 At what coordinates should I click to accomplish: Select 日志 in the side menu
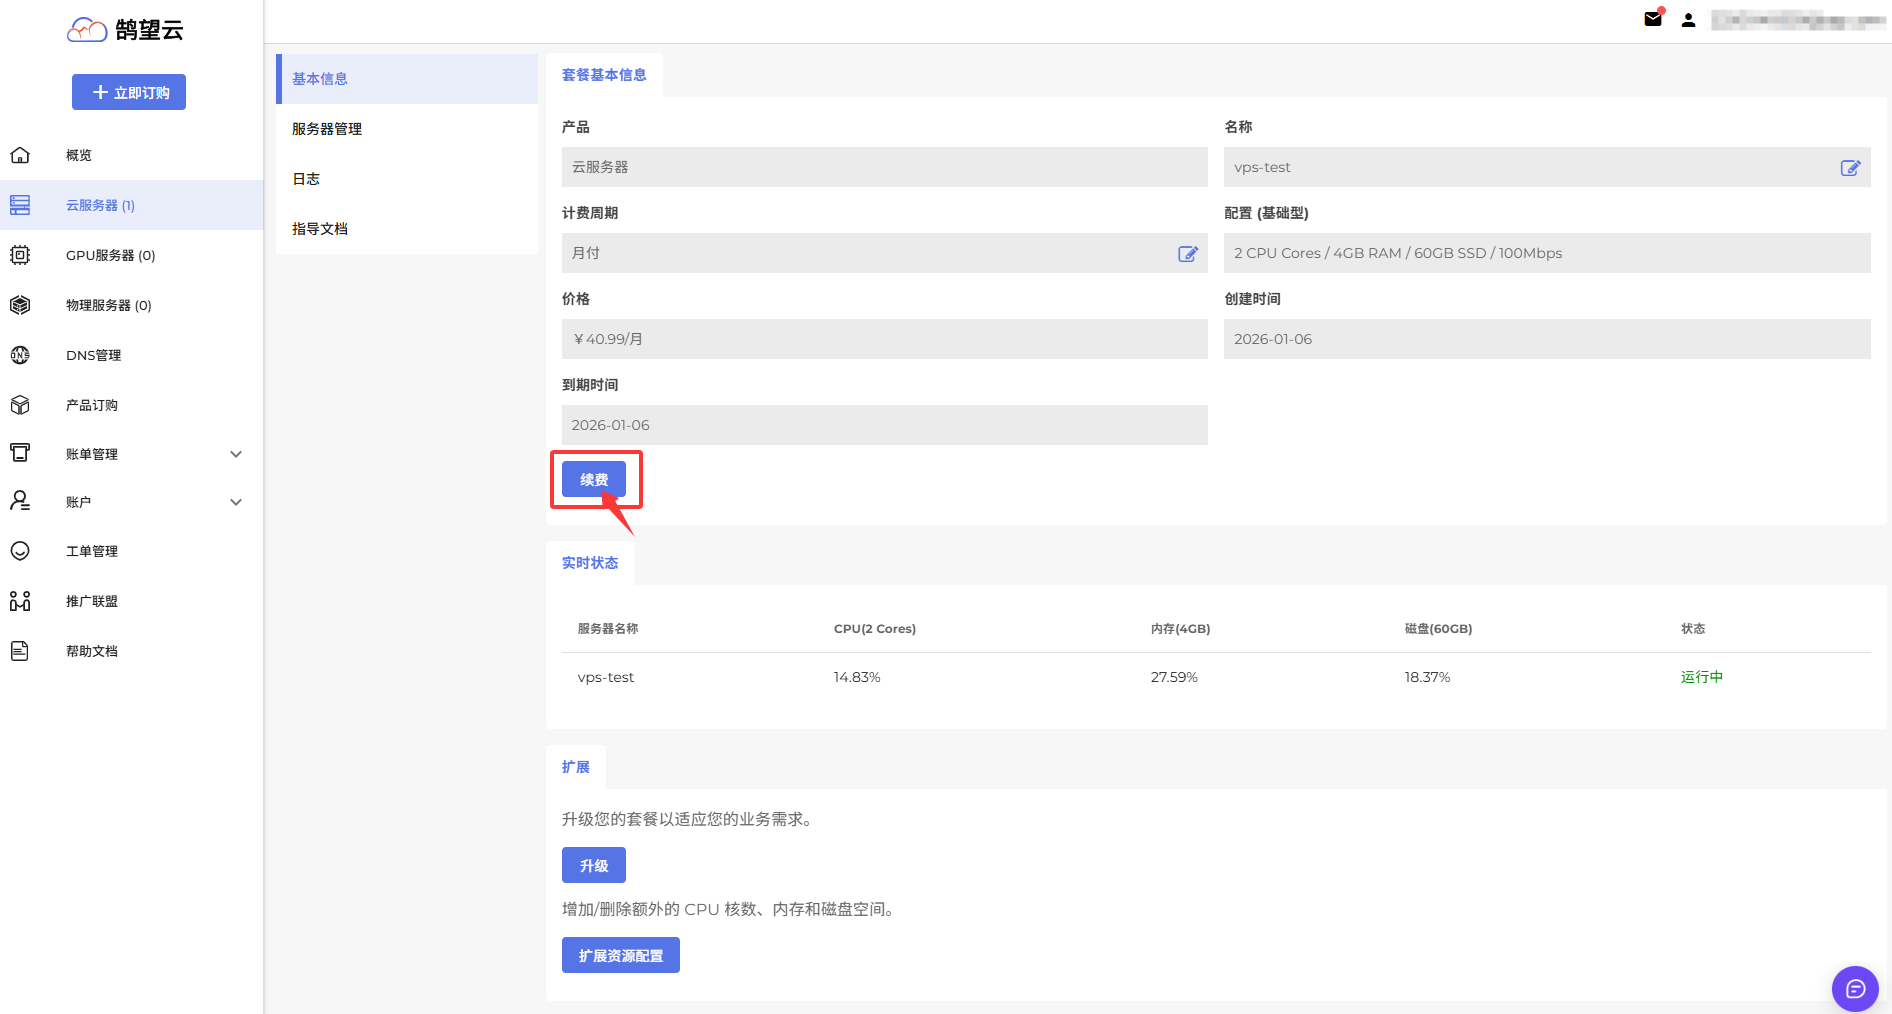306,179
